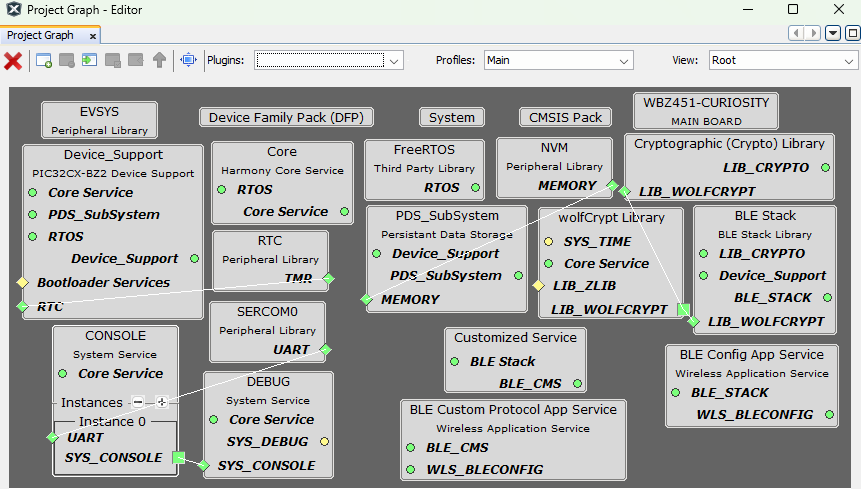Click the CONSOLE Instances plus button

coord(161,402)
